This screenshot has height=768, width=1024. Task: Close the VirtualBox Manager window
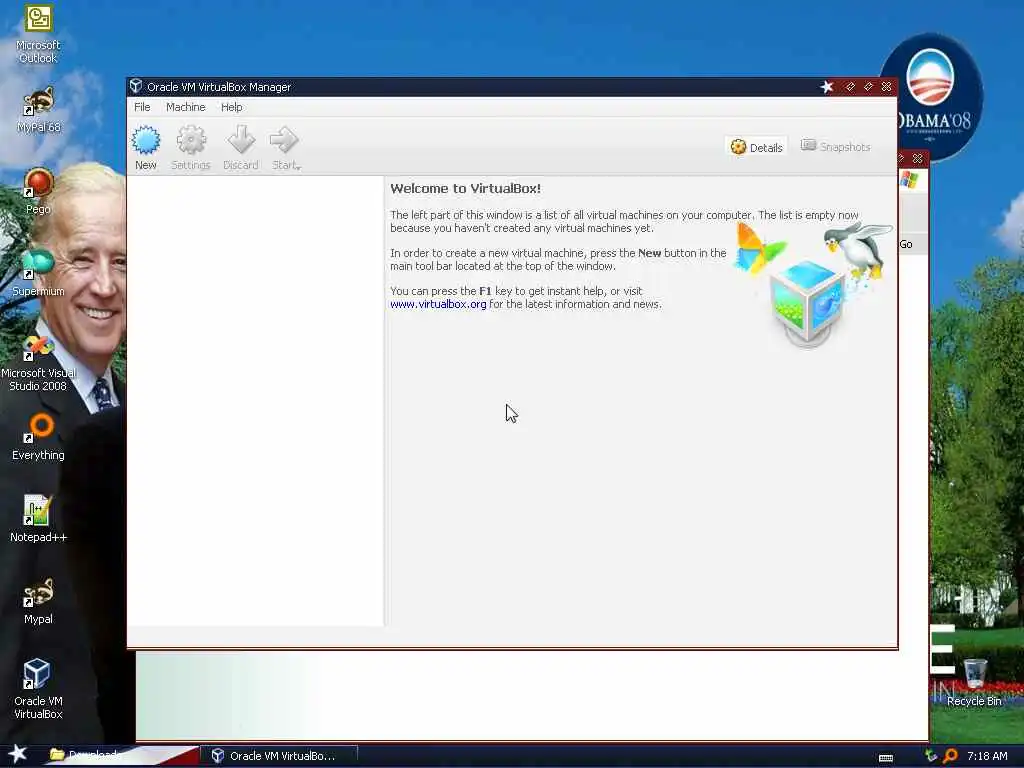[x=886, y=87]
